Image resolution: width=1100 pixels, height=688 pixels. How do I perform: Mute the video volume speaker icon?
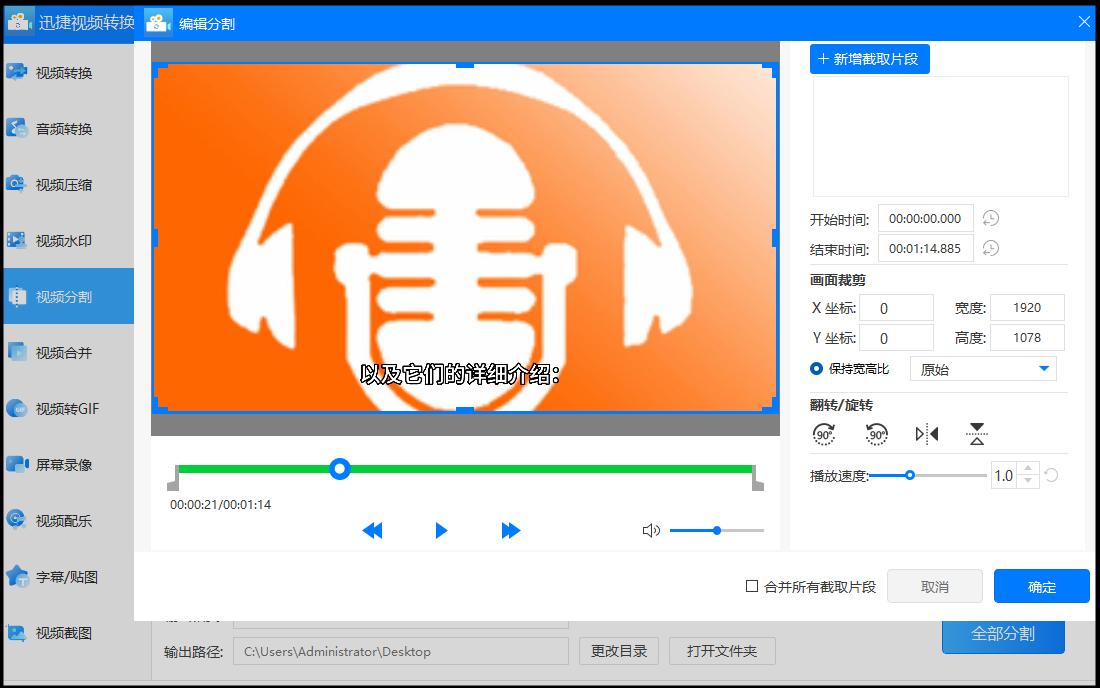[x=651, y=530]
